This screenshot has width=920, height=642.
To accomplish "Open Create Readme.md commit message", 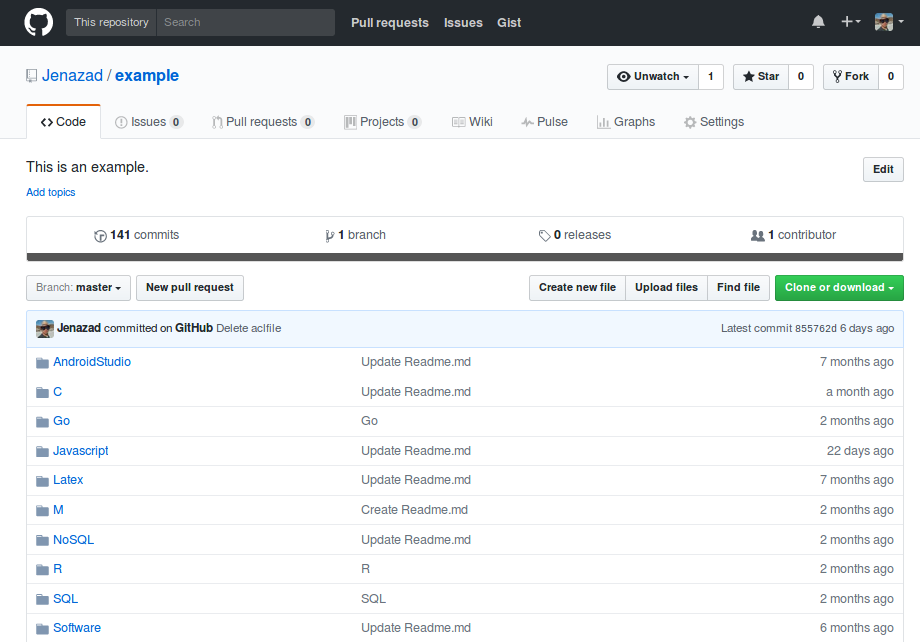I will pos(414,510).
